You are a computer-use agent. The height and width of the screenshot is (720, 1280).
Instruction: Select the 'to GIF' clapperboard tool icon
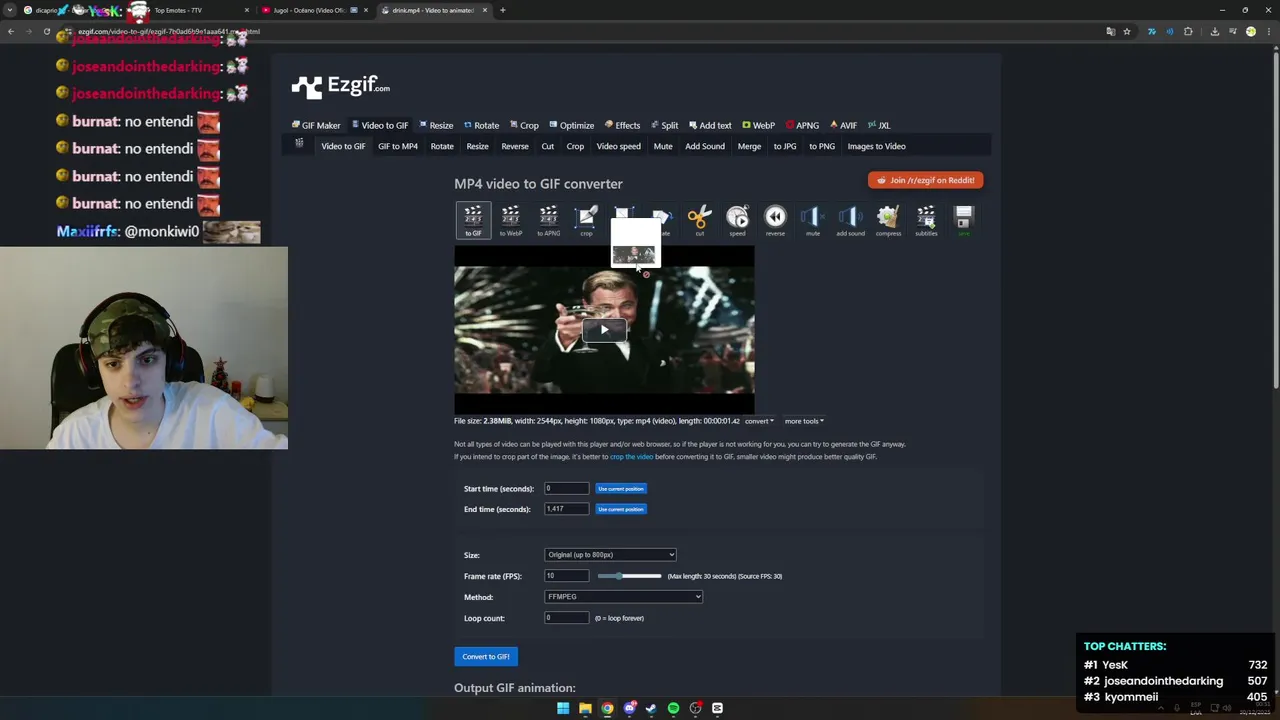(x=473, y=220)
